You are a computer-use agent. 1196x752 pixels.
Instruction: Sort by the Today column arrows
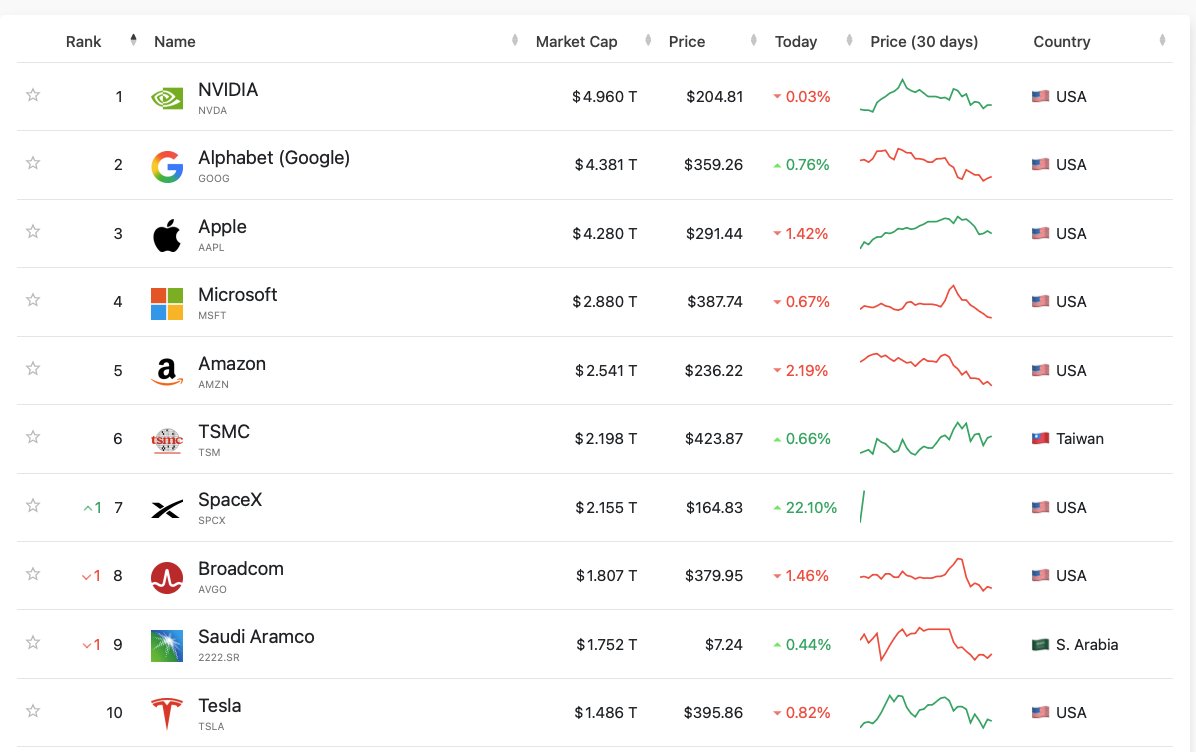coord(849,40)
